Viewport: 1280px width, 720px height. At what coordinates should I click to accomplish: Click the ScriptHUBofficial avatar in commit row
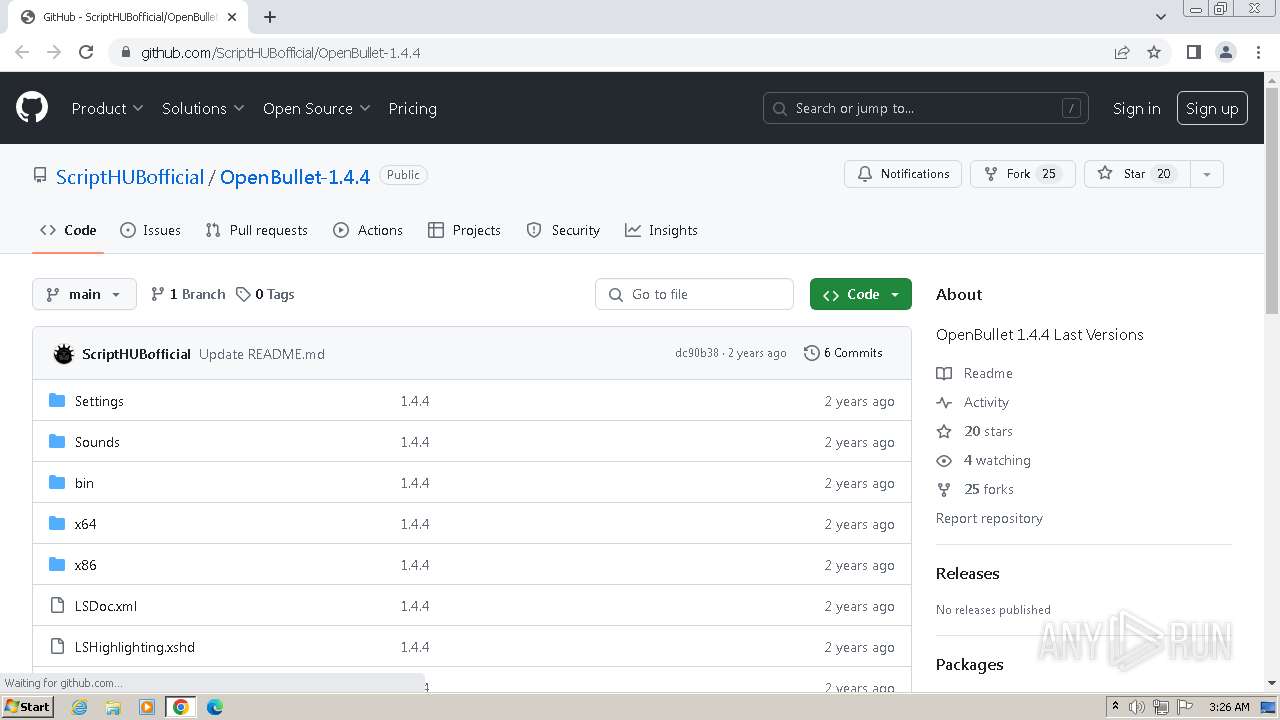coord(64,354)
